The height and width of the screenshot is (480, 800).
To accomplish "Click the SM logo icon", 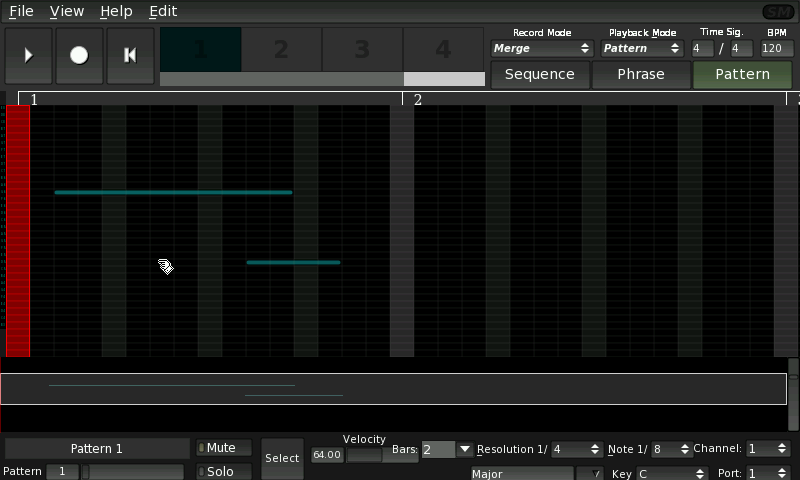I will [778, 11].
